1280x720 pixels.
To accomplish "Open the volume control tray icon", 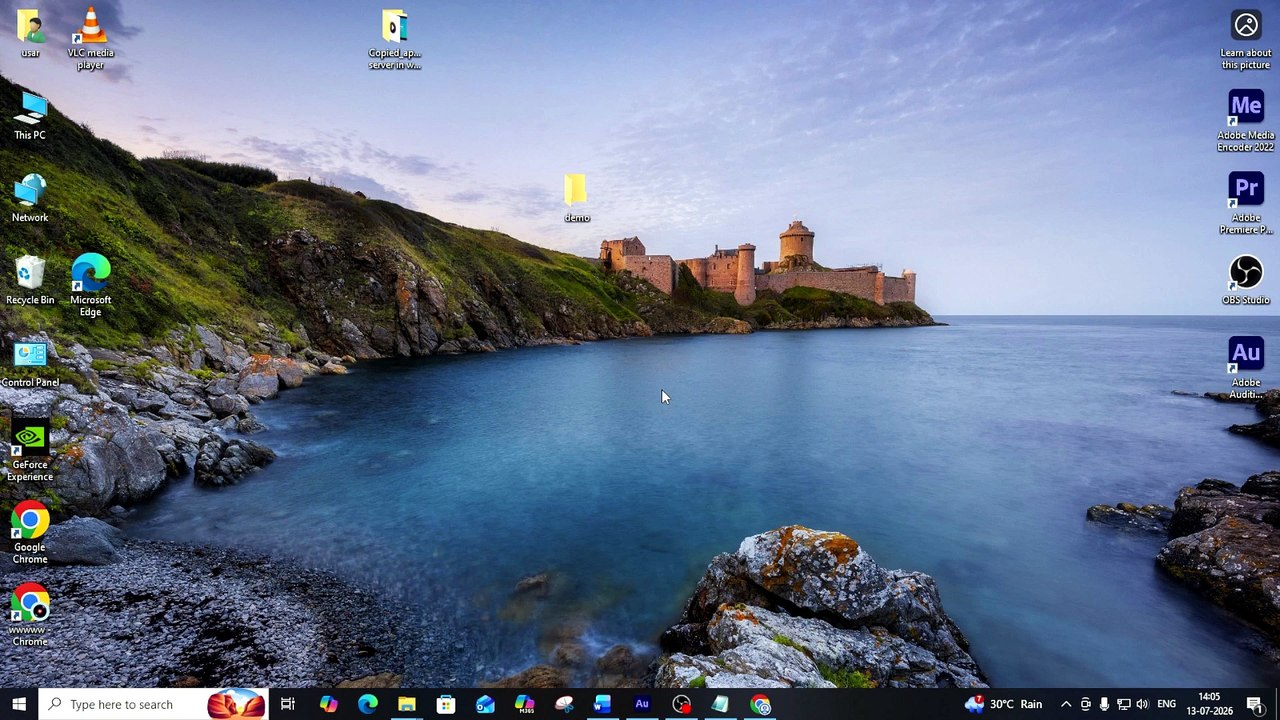I will click(x=1142, y=704).
